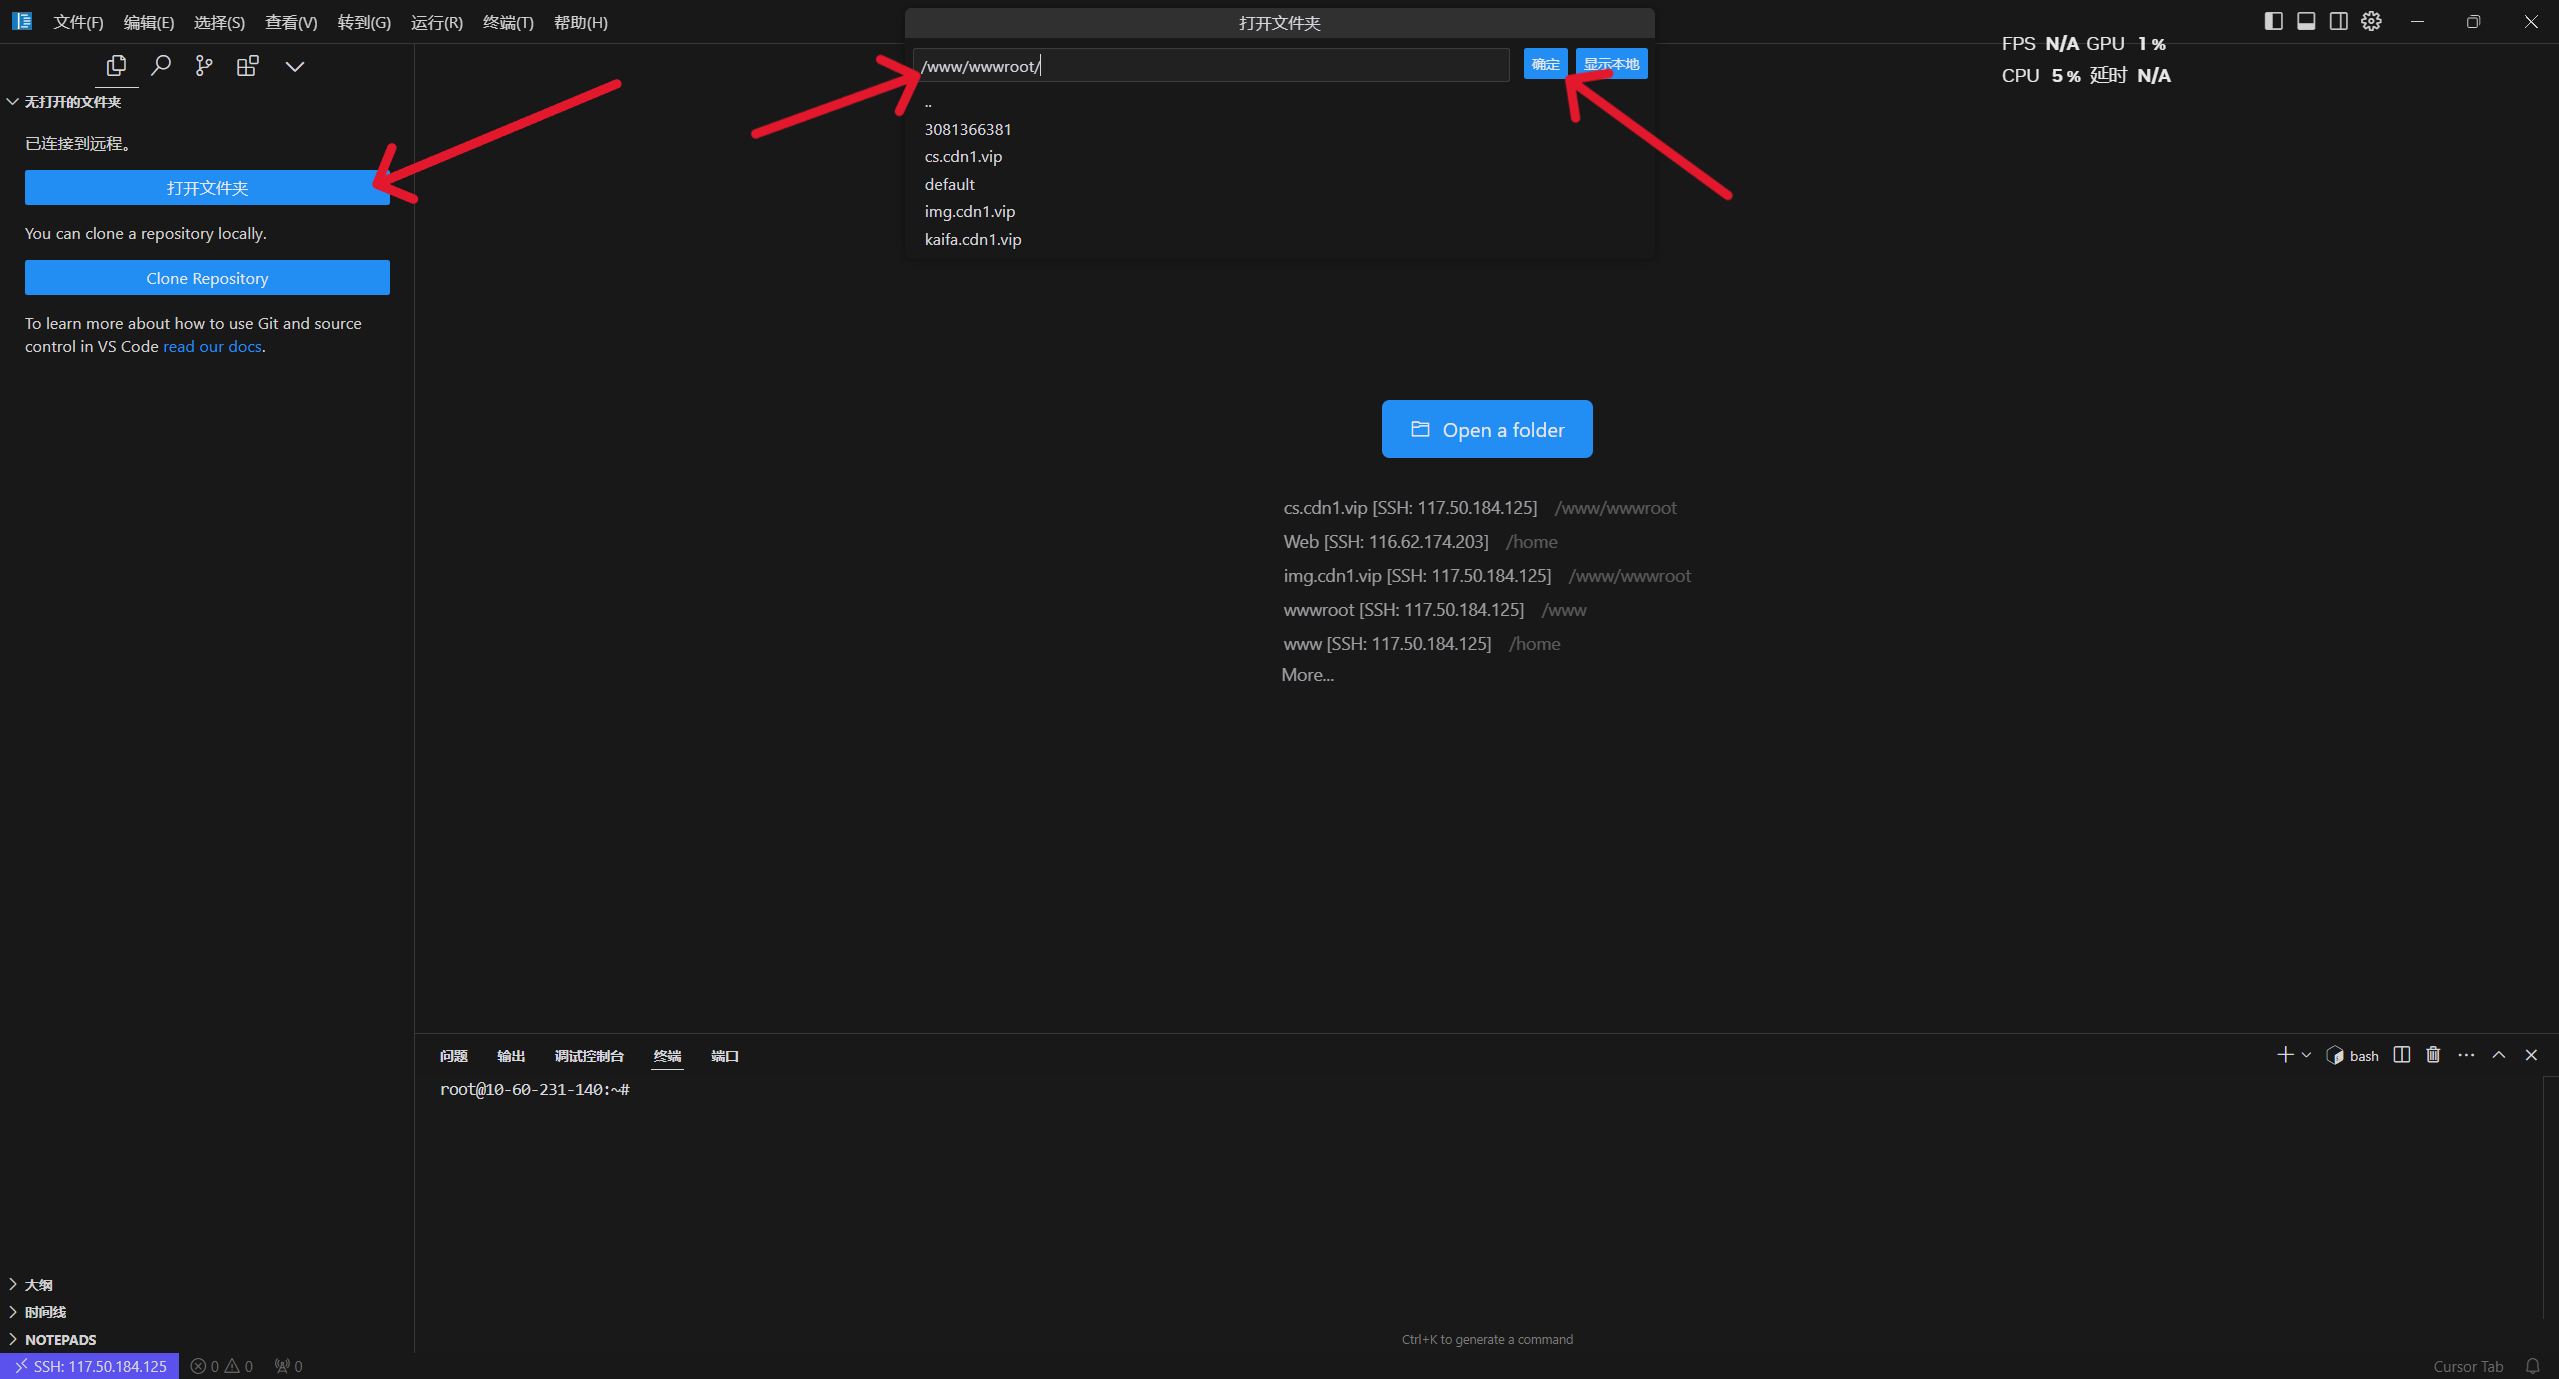The width and height of the screenshot is (2559, 1379).
Task: Expand more sidebar views with chevron
Action: (x=295, y=66)
